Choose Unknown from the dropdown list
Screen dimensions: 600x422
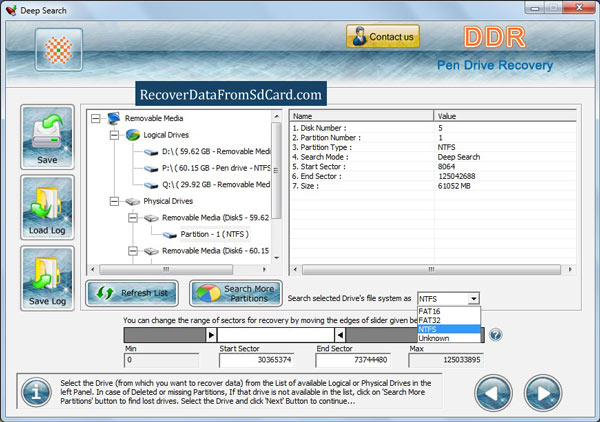[x=449, y=338]
